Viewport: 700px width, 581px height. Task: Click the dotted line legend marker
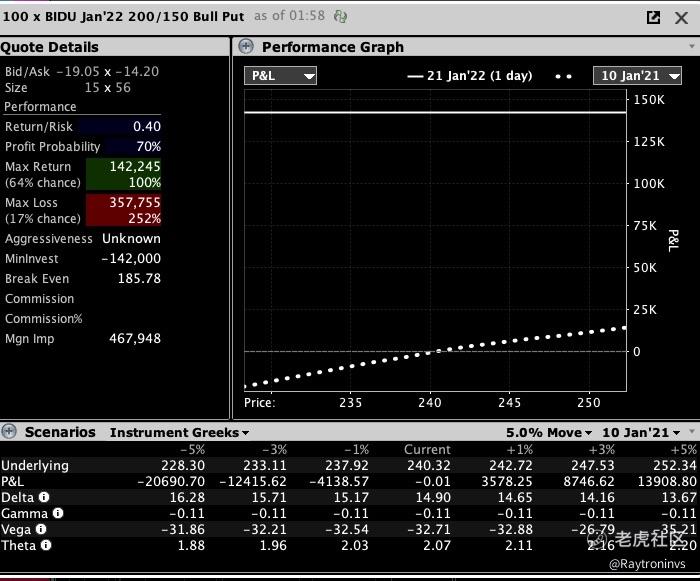tap(563, 76)
